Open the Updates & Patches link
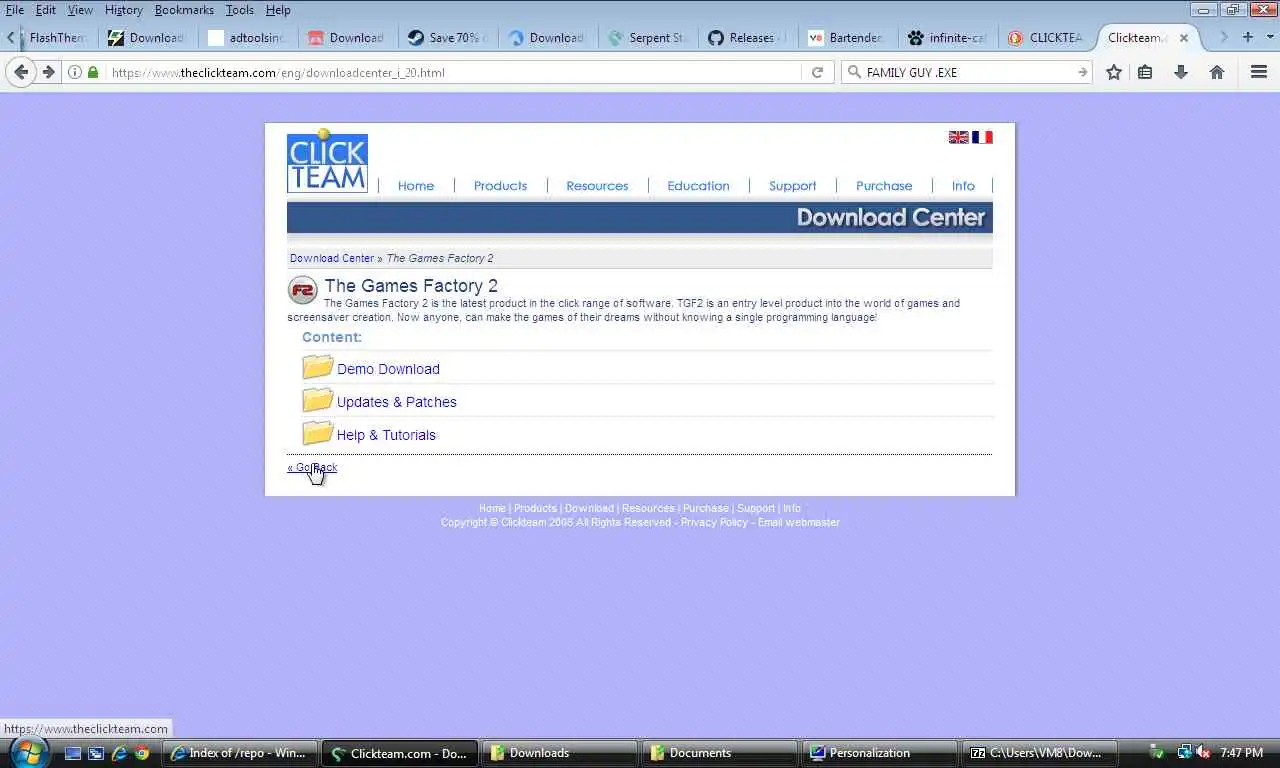 coord(397,402)
